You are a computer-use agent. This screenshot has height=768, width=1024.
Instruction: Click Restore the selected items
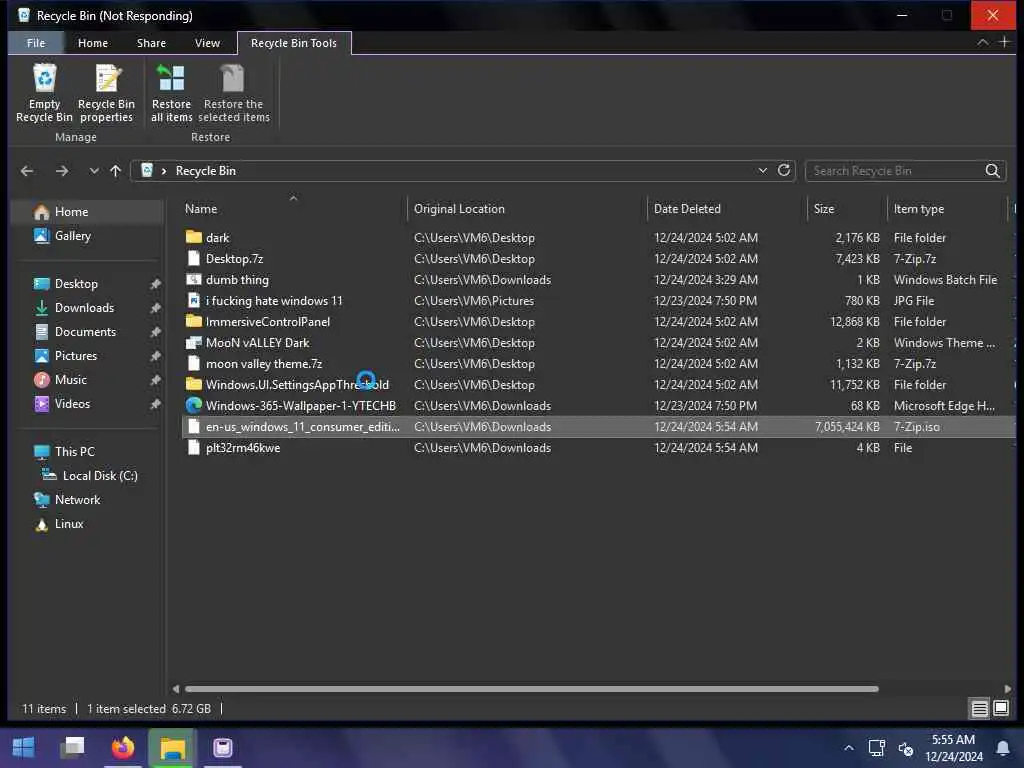coord(233,92)
